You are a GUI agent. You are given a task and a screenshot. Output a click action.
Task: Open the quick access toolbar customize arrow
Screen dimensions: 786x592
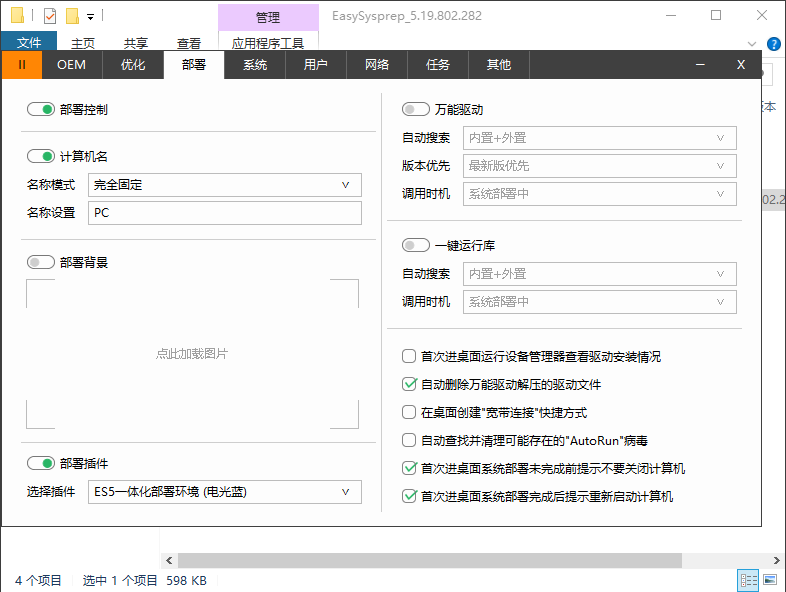click(x=91, y=16)
